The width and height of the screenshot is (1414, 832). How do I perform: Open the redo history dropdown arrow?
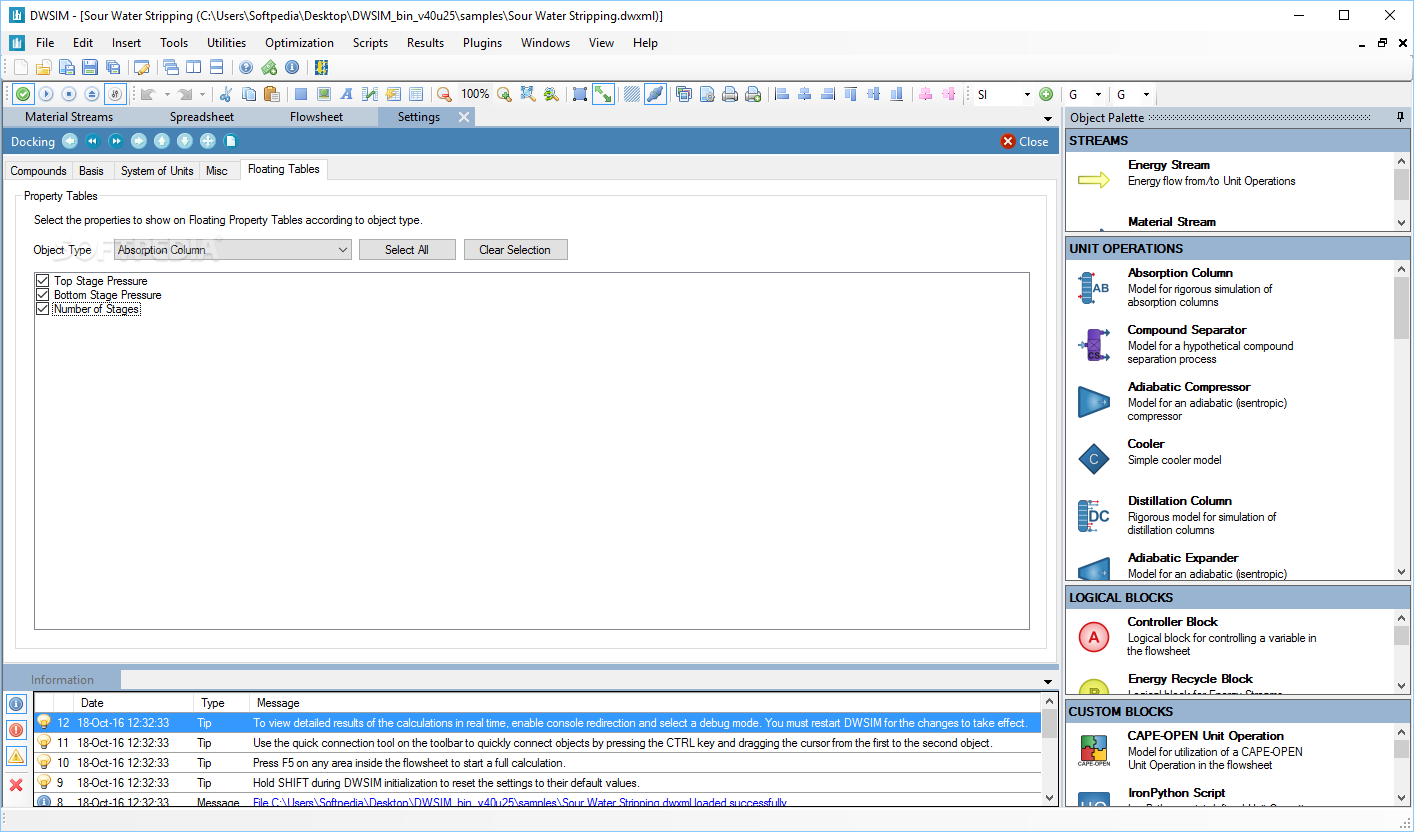(202, 94)
